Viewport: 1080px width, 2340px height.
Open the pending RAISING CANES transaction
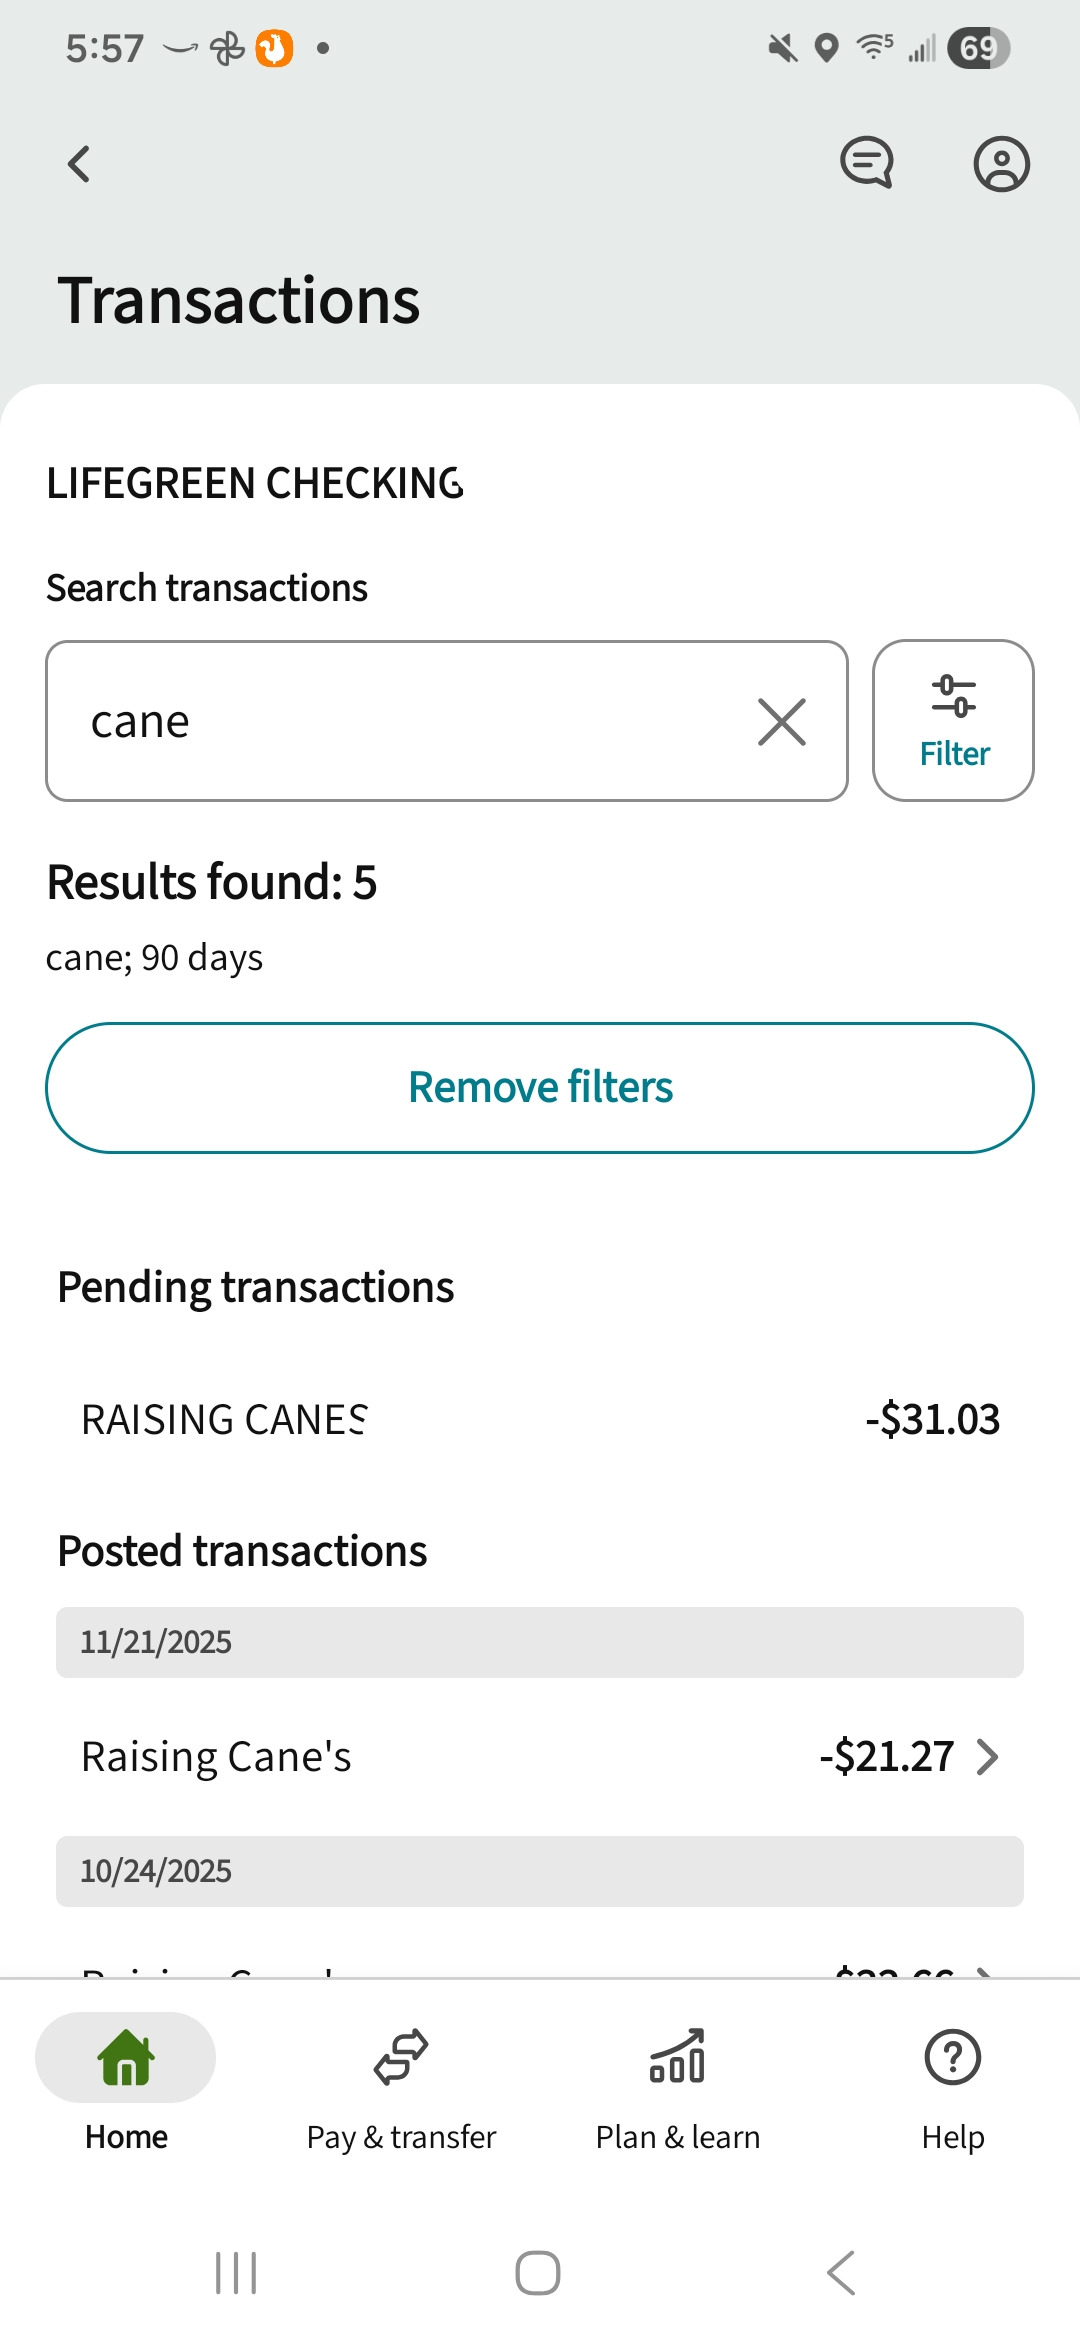[x=540, y=1420]
